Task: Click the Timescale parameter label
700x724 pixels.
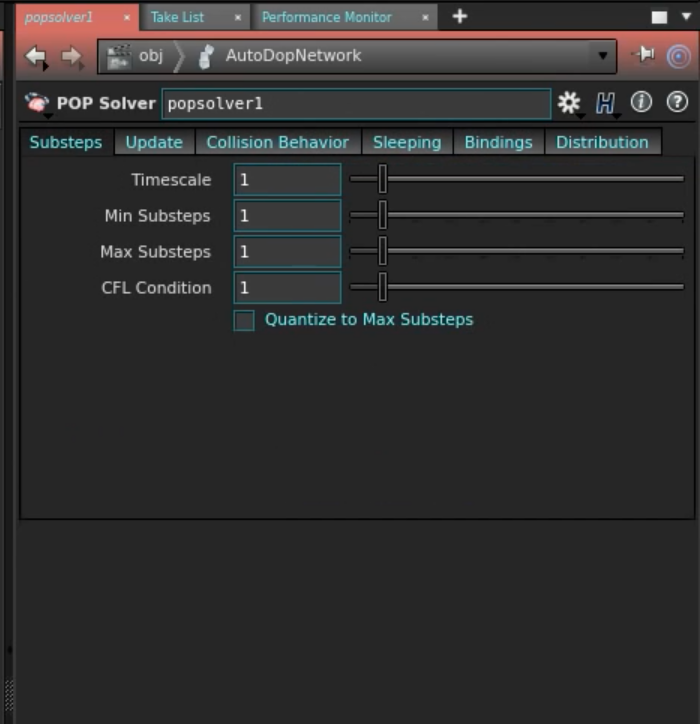Action: [171, 180]
